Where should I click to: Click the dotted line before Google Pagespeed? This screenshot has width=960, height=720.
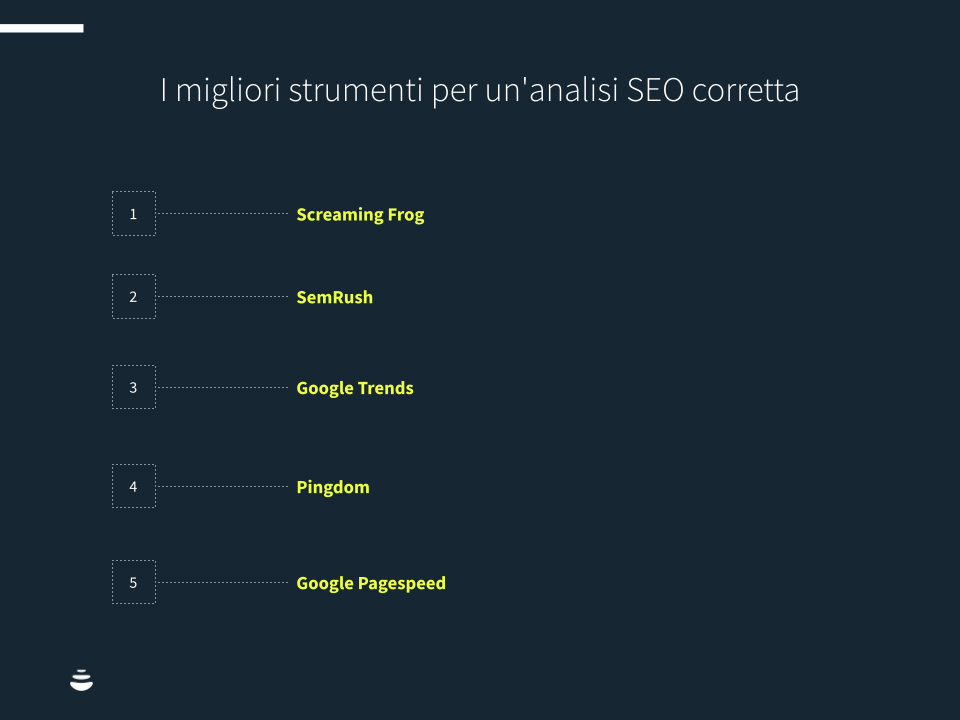click(x=222, y=582)
